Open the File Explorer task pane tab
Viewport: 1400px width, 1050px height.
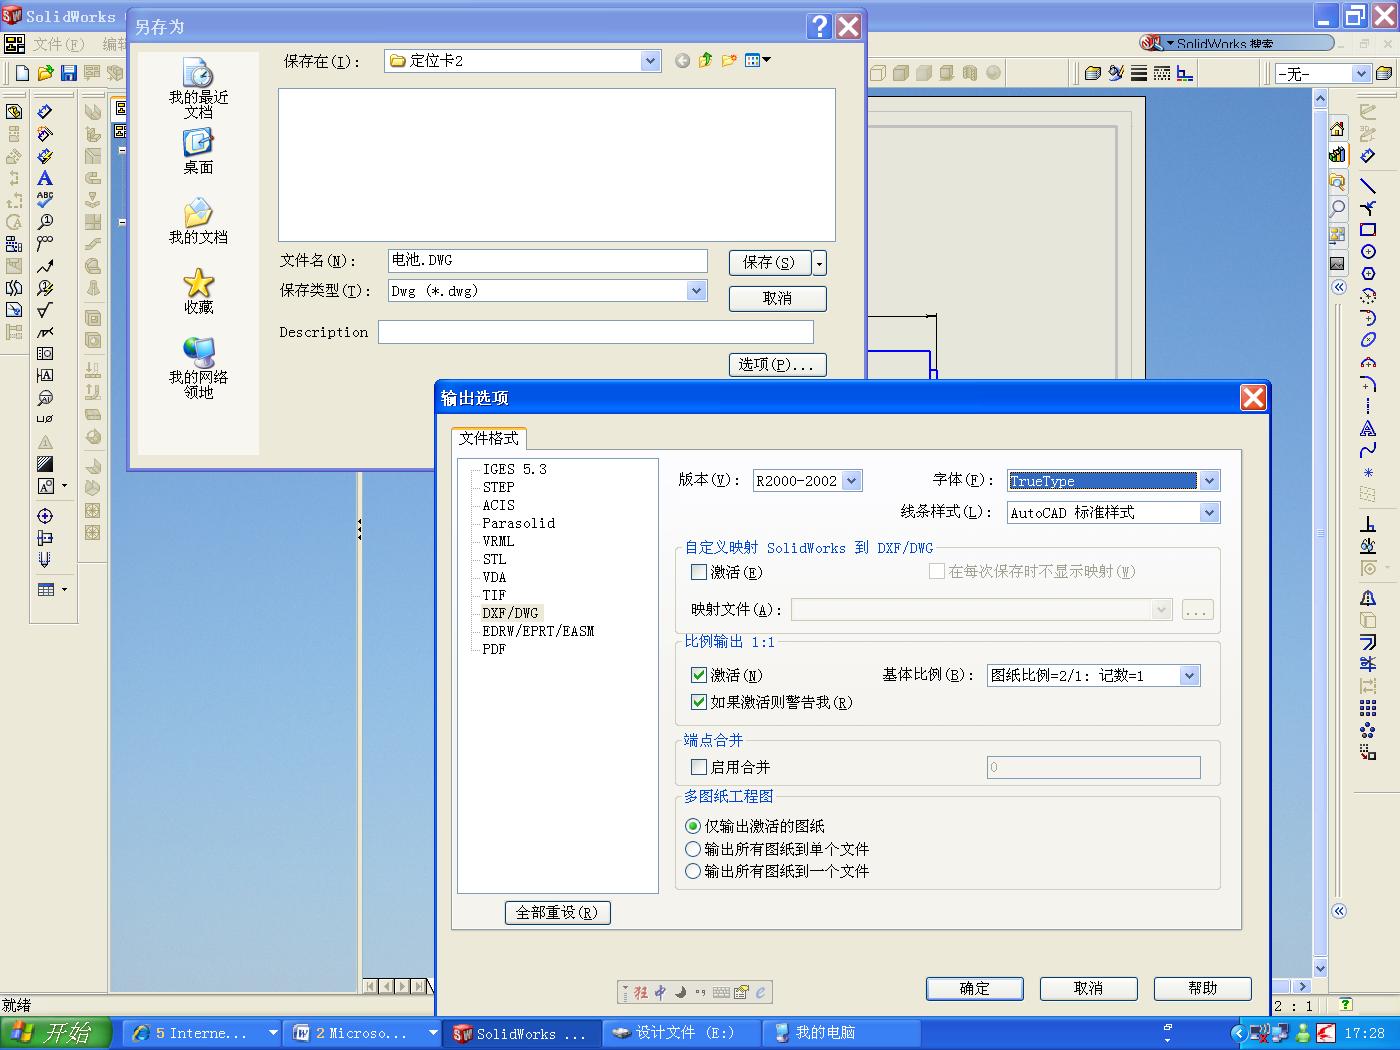click(1338, 182)
